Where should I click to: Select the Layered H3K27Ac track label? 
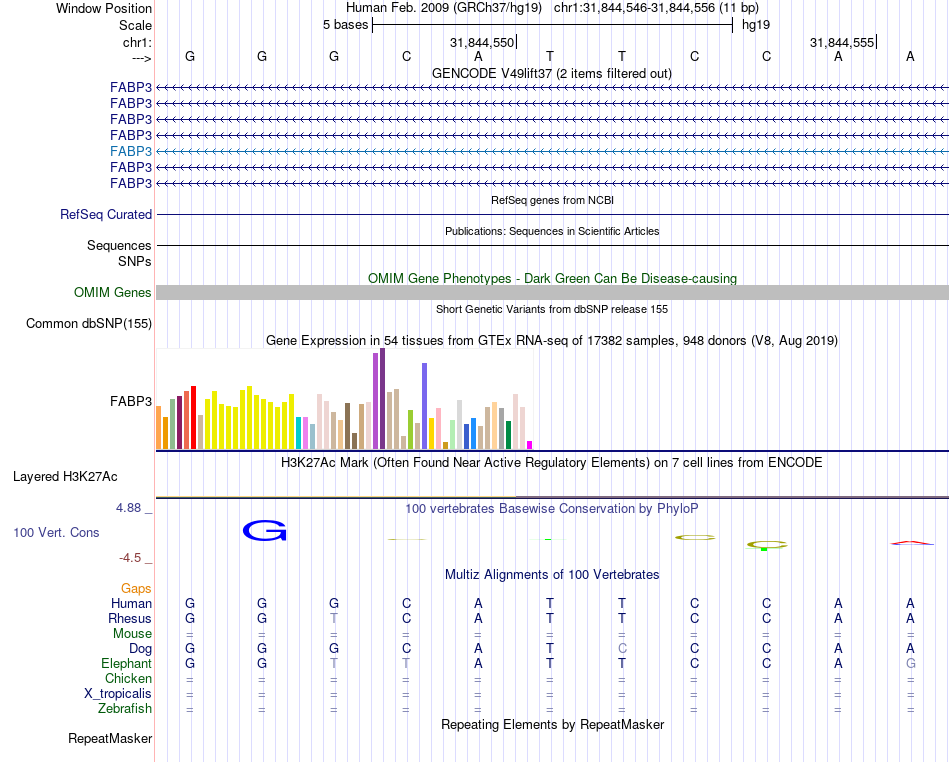tap(65, 477)
